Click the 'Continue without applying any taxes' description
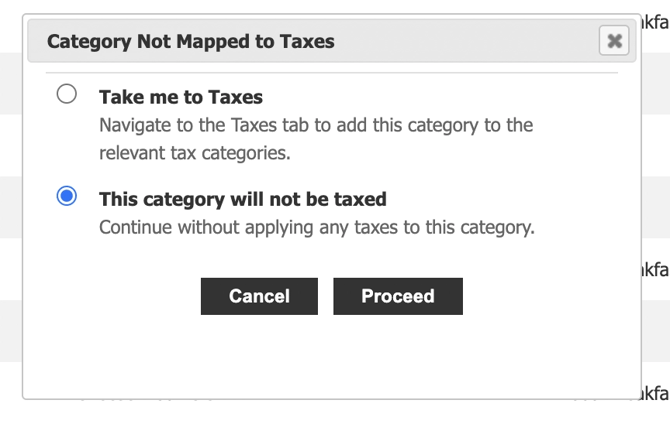 click(x=316, y=227)
